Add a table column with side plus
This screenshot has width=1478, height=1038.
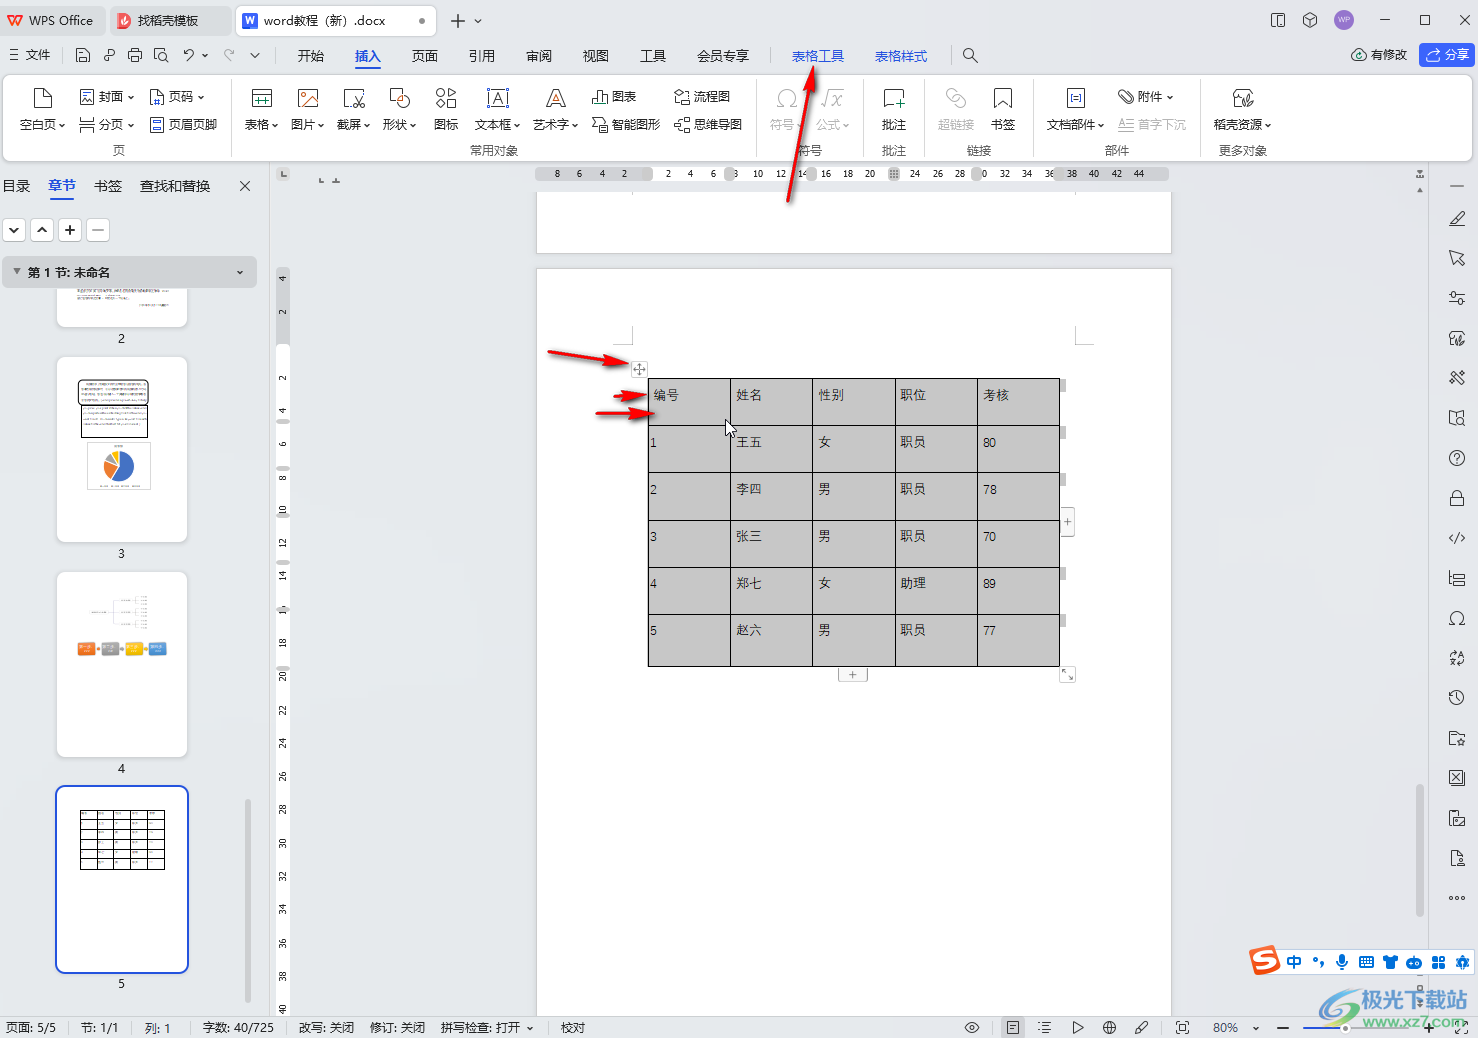click(x=1068, y=522)
